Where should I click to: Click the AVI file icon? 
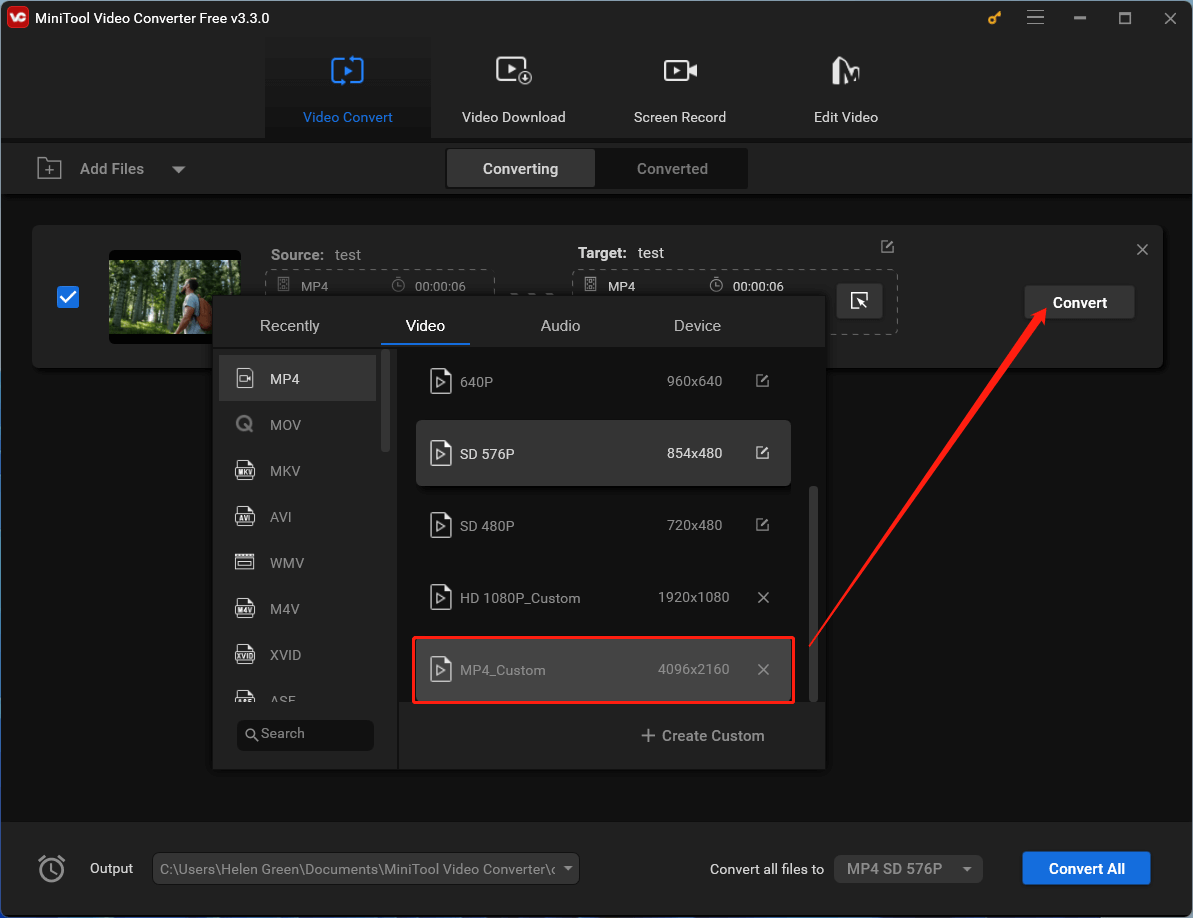click(x=244, y=516)
